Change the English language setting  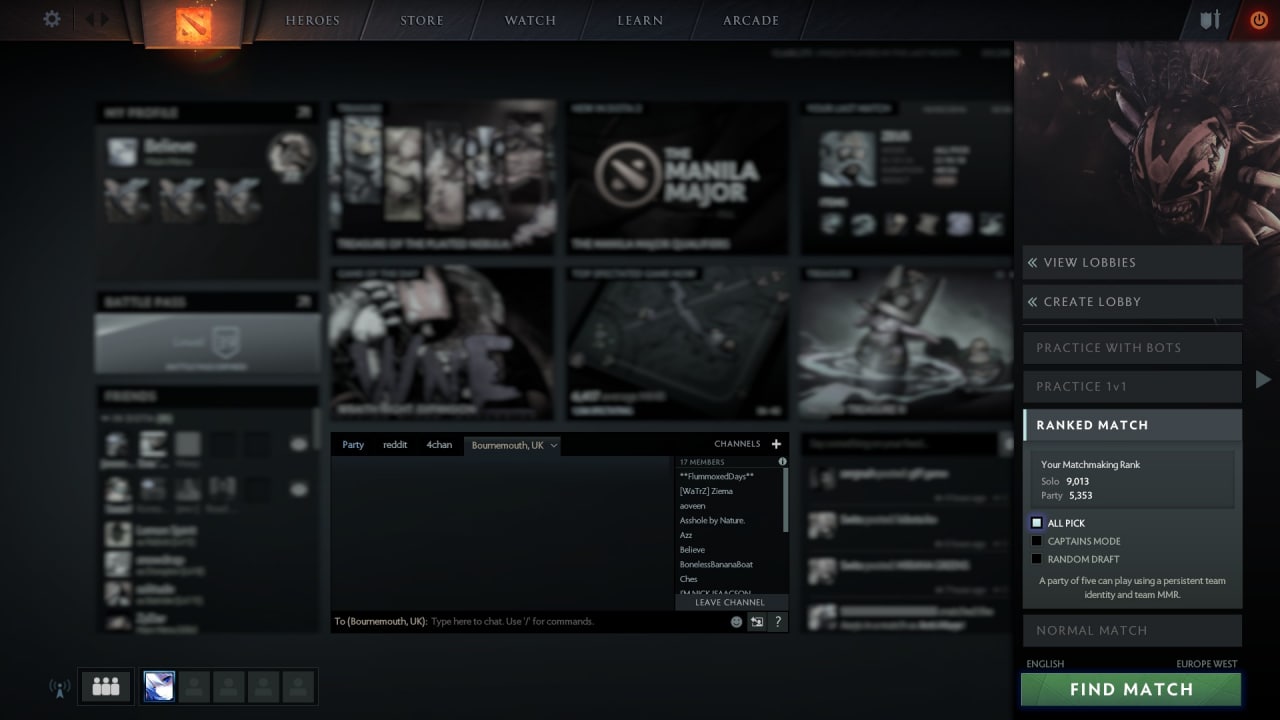(1045, 664)
